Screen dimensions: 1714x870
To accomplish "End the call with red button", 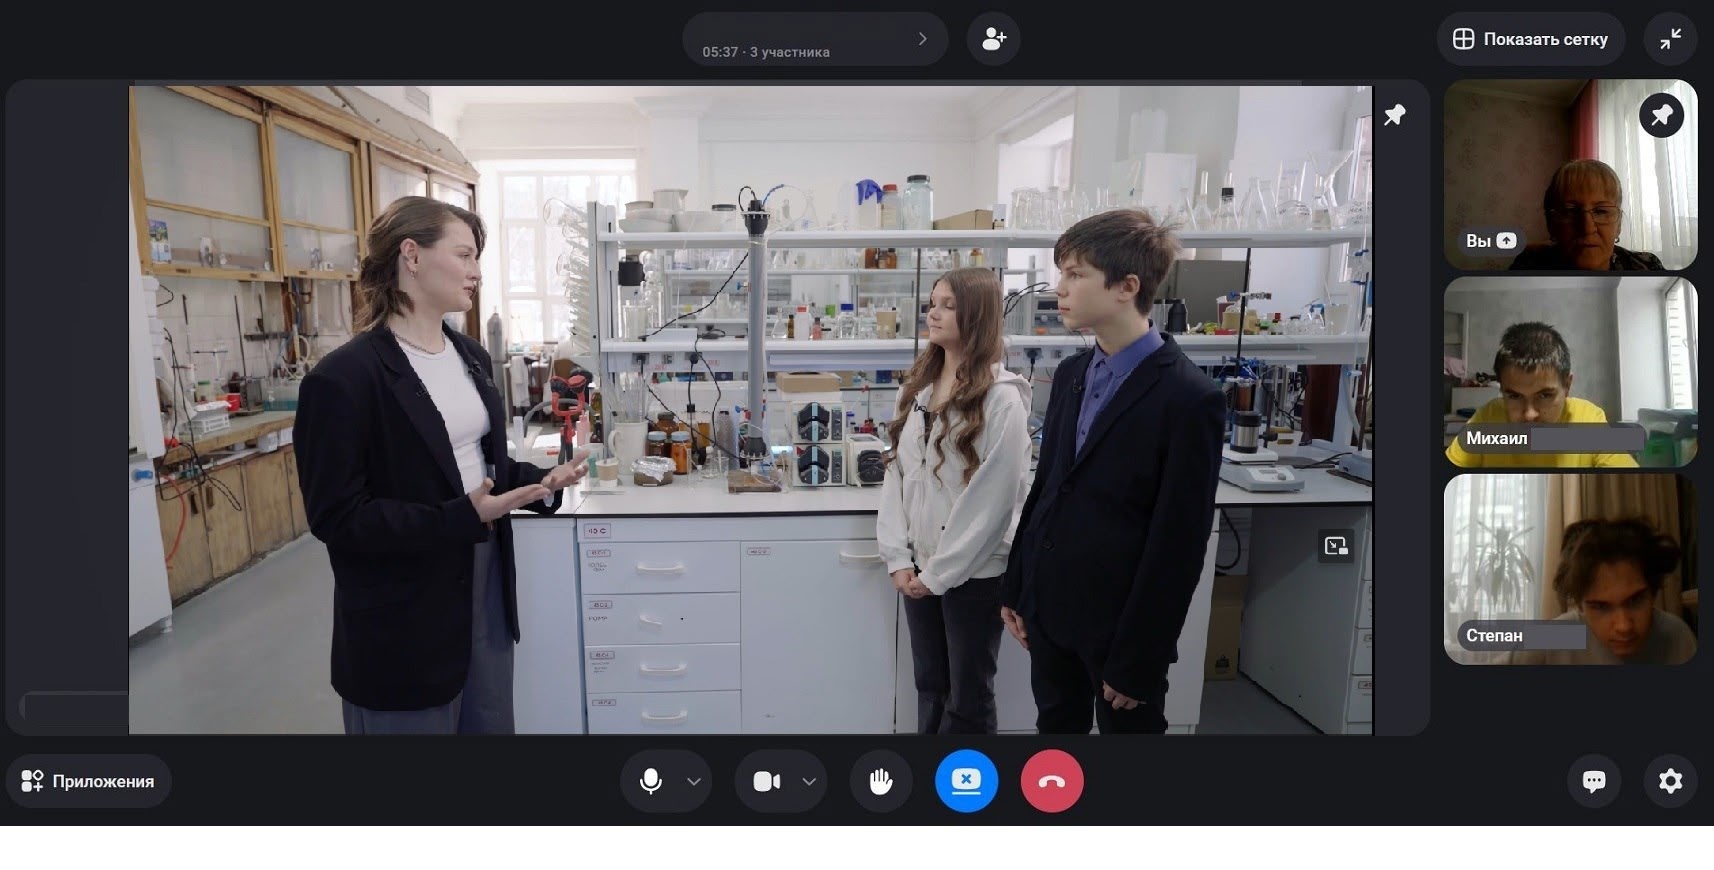I will 1052,781.
